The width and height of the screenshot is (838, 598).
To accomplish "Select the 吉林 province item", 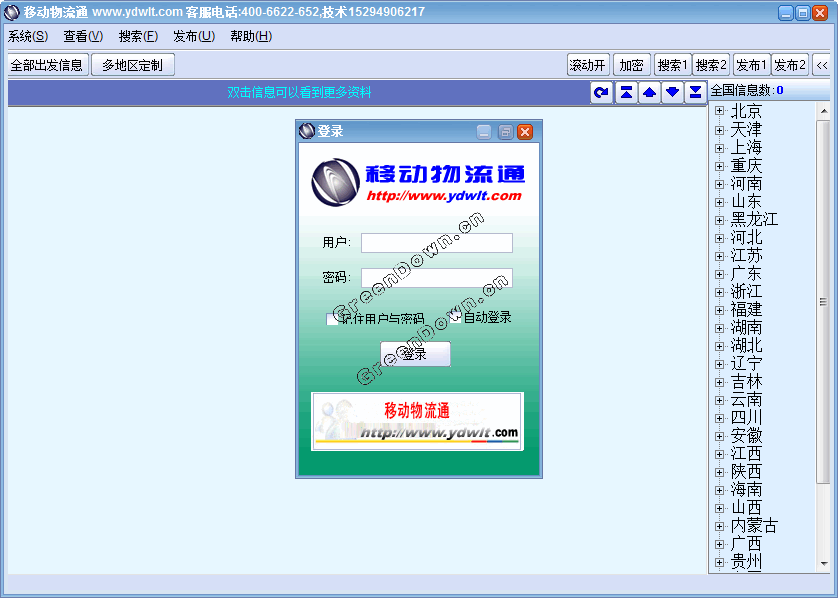I will coord(747,382).
